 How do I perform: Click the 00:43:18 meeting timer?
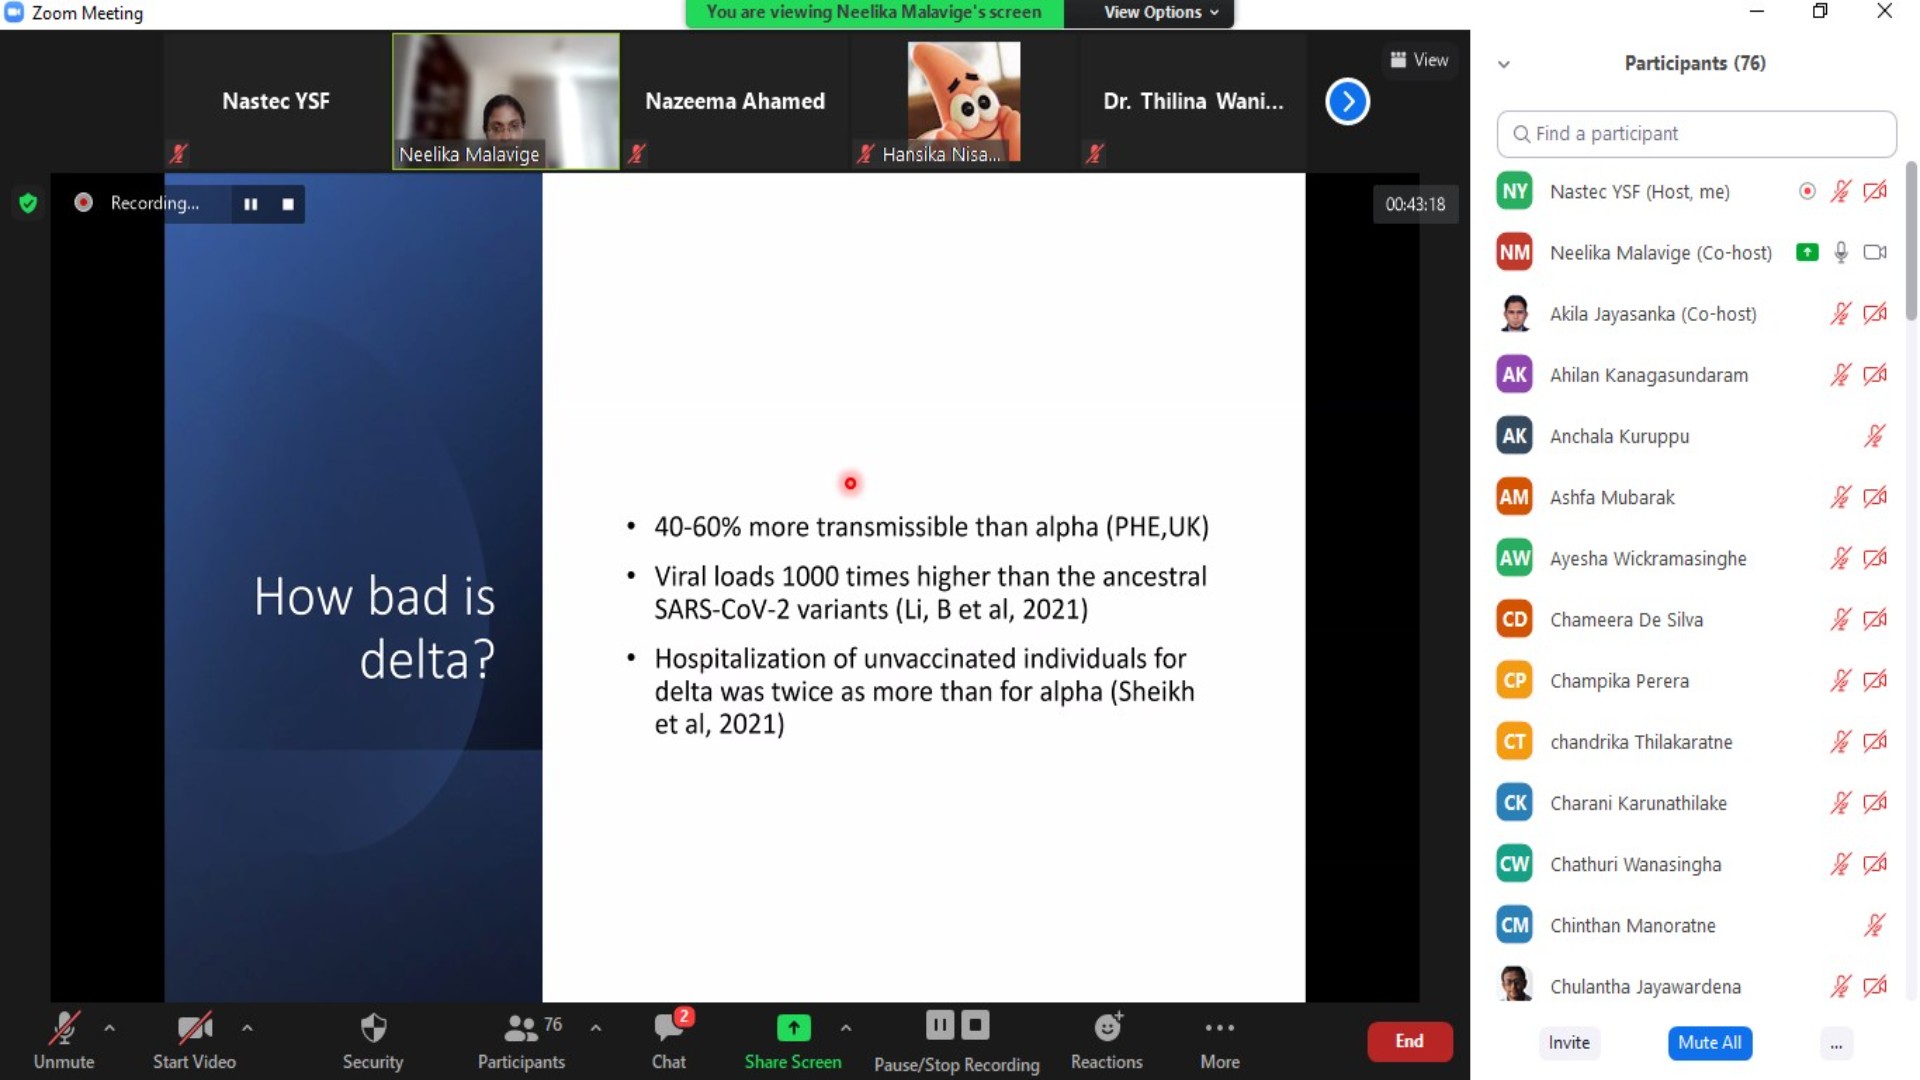pos(1415,204)
